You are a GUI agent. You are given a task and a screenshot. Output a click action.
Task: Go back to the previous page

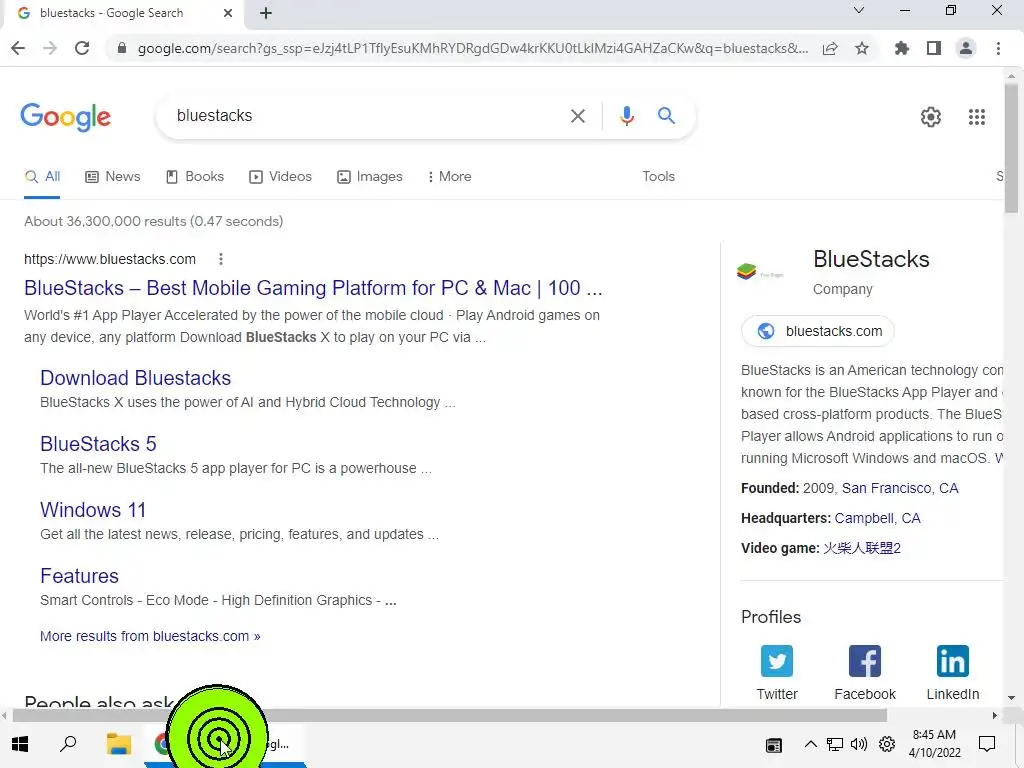pyautogui.click(x=18, y=48)
